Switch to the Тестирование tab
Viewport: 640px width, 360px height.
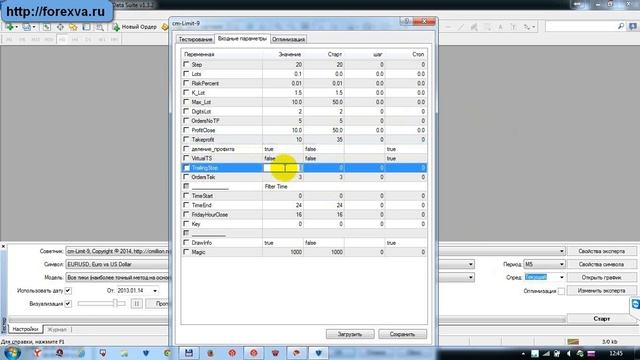(195, 40)
